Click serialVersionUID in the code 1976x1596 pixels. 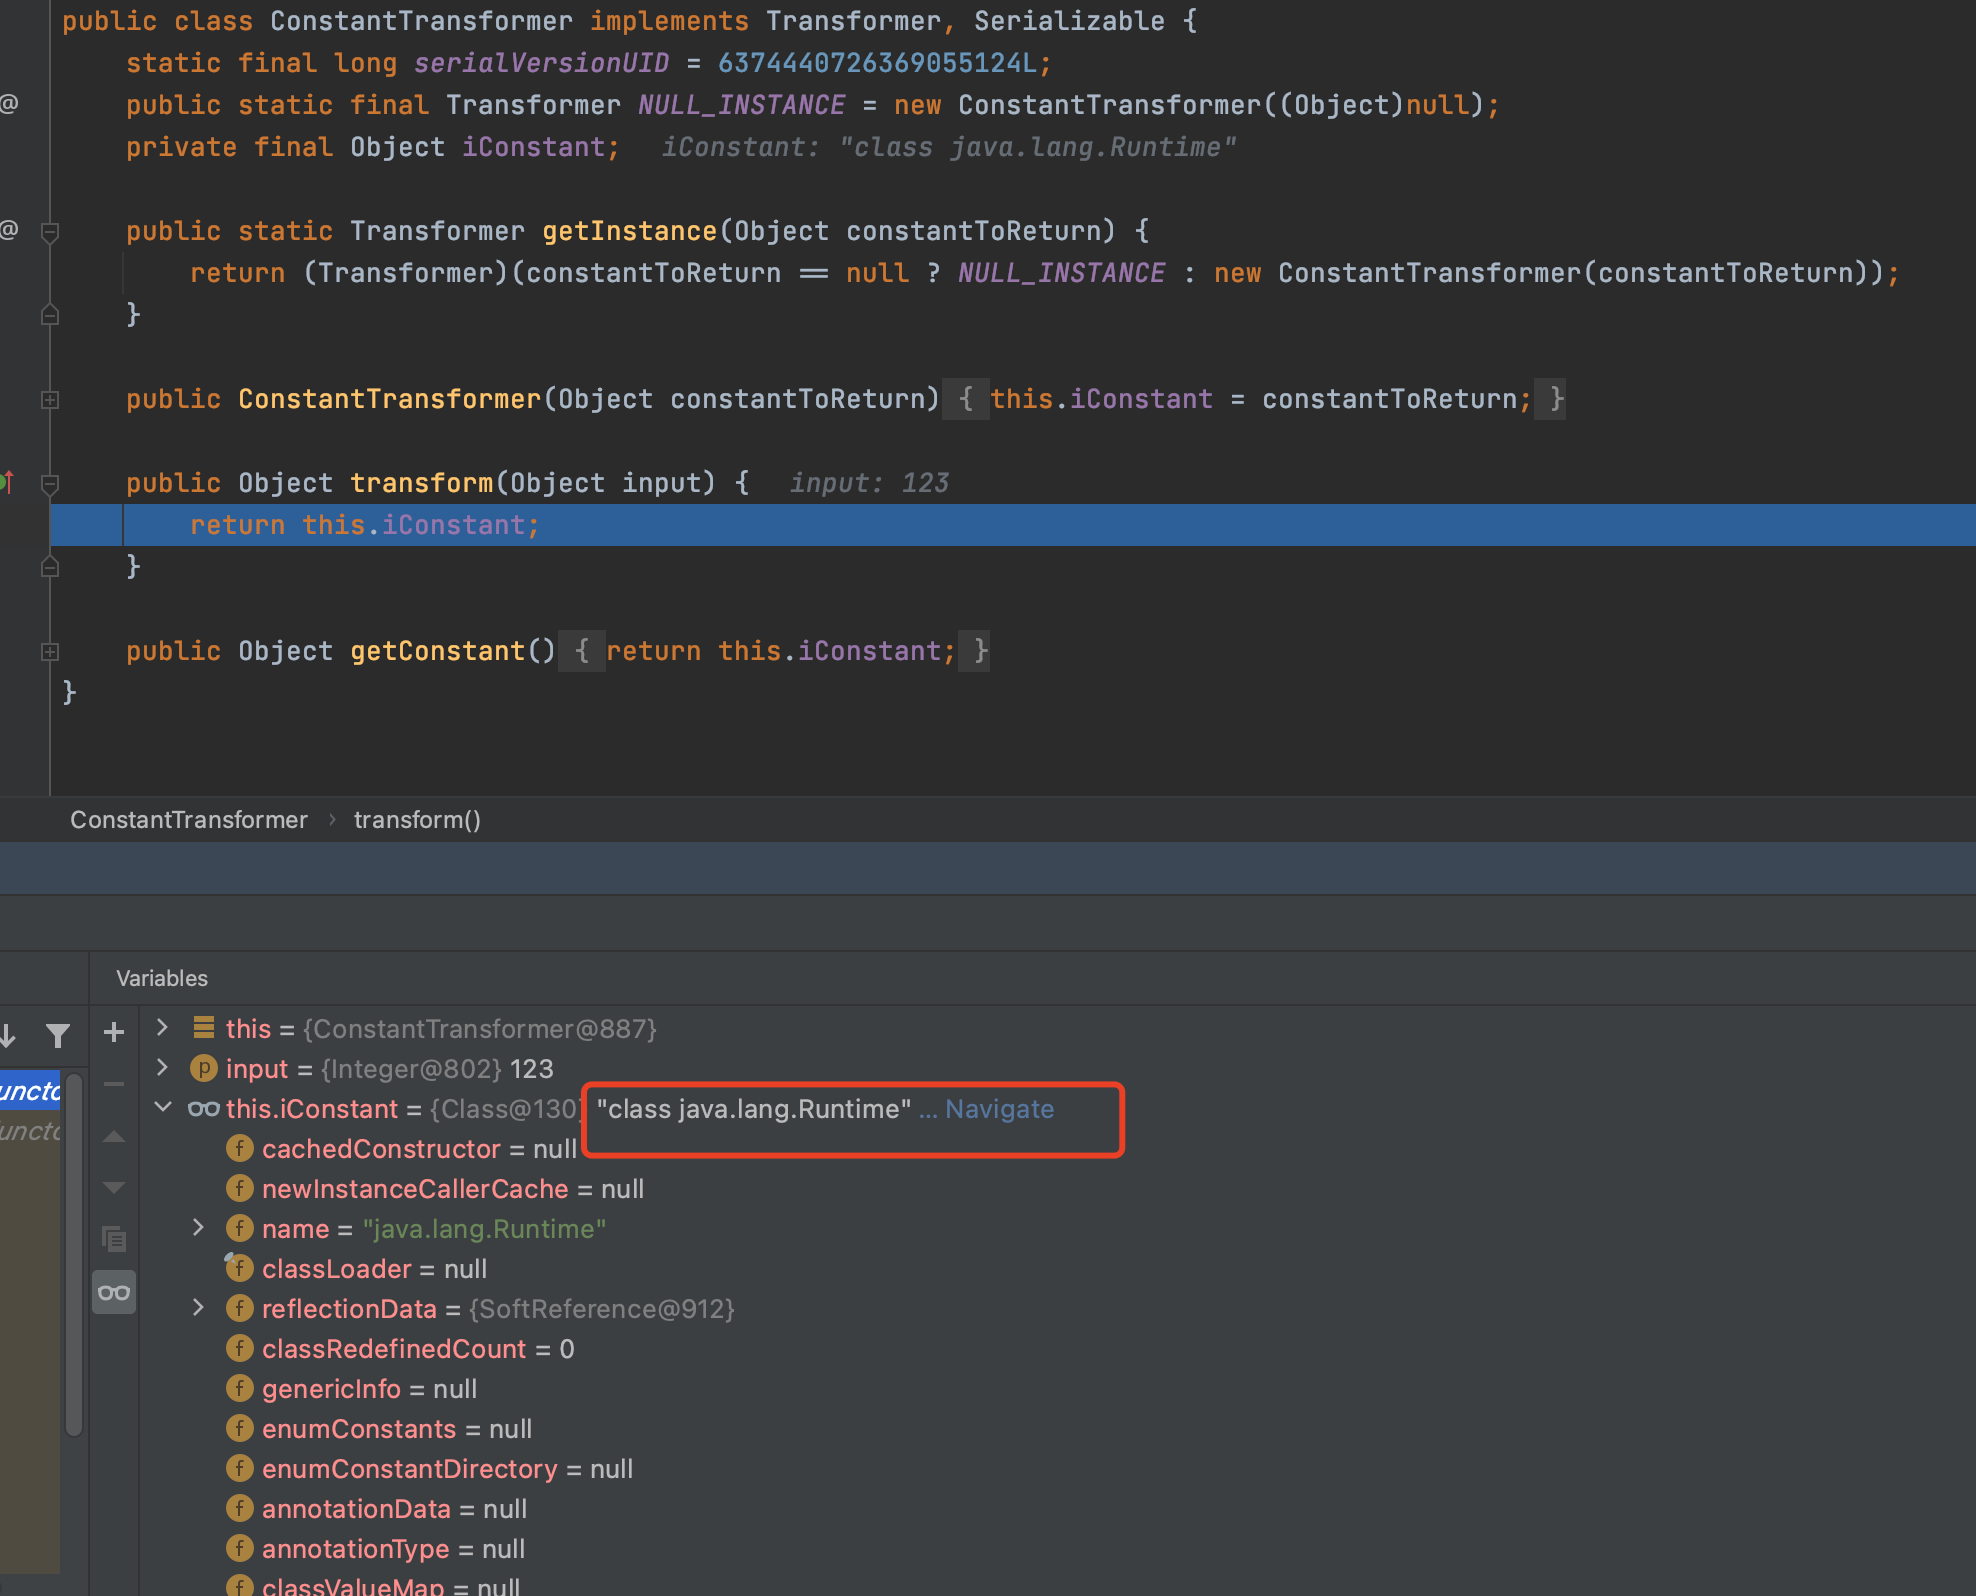541,63
